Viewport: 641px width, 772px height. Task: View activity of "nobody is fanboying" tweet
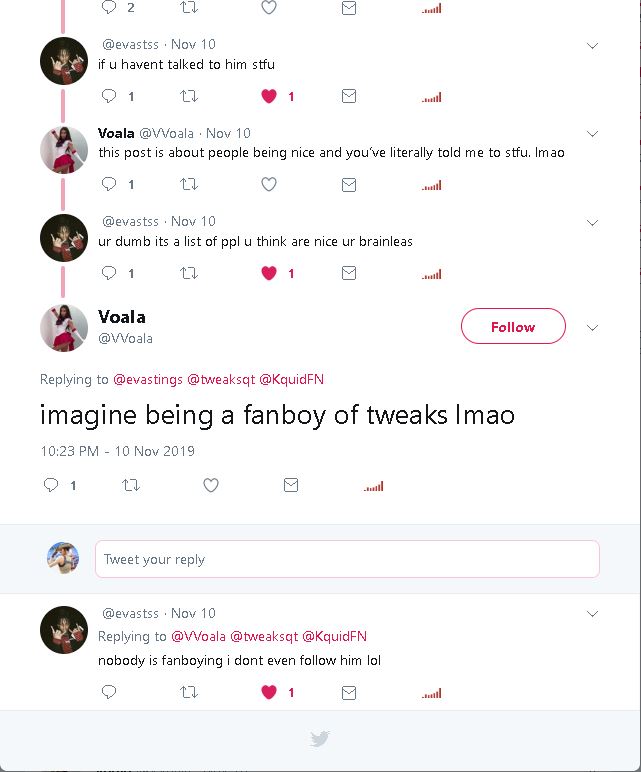point(431,693)
